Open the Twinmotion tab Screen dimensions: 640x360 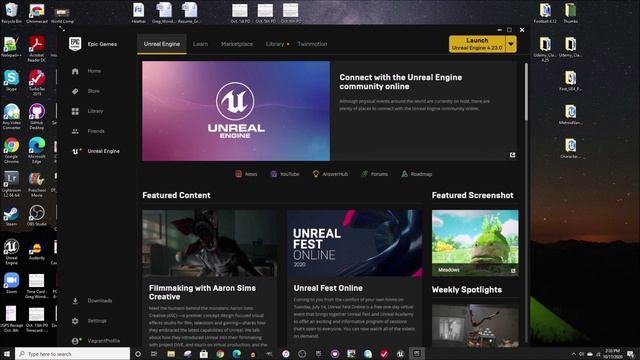312,44
